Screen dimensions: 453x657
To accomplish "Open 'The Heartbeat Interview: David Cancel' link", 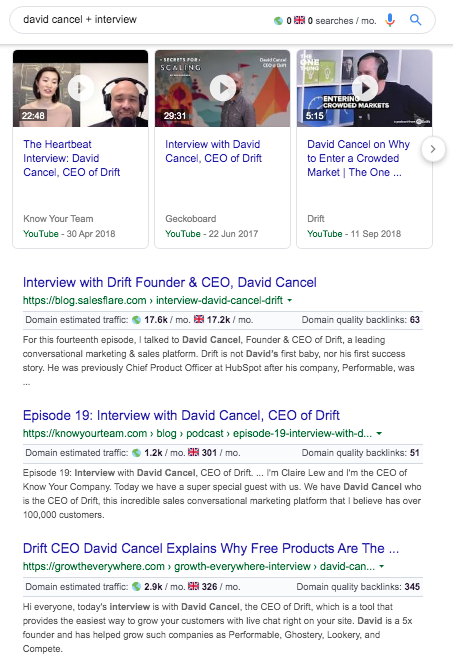I will 72,158.
